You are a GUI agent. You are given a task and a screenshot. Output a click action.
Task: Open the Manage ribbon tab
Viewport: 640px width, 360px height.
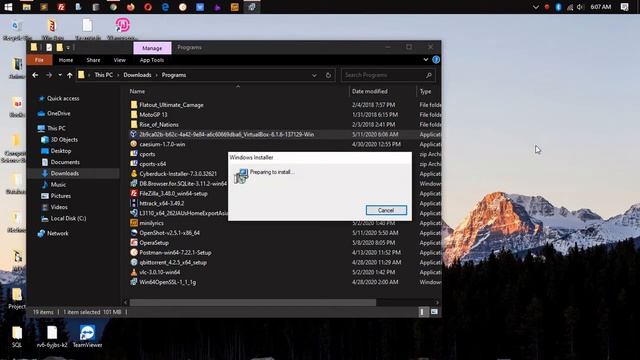tap(152, 48)
